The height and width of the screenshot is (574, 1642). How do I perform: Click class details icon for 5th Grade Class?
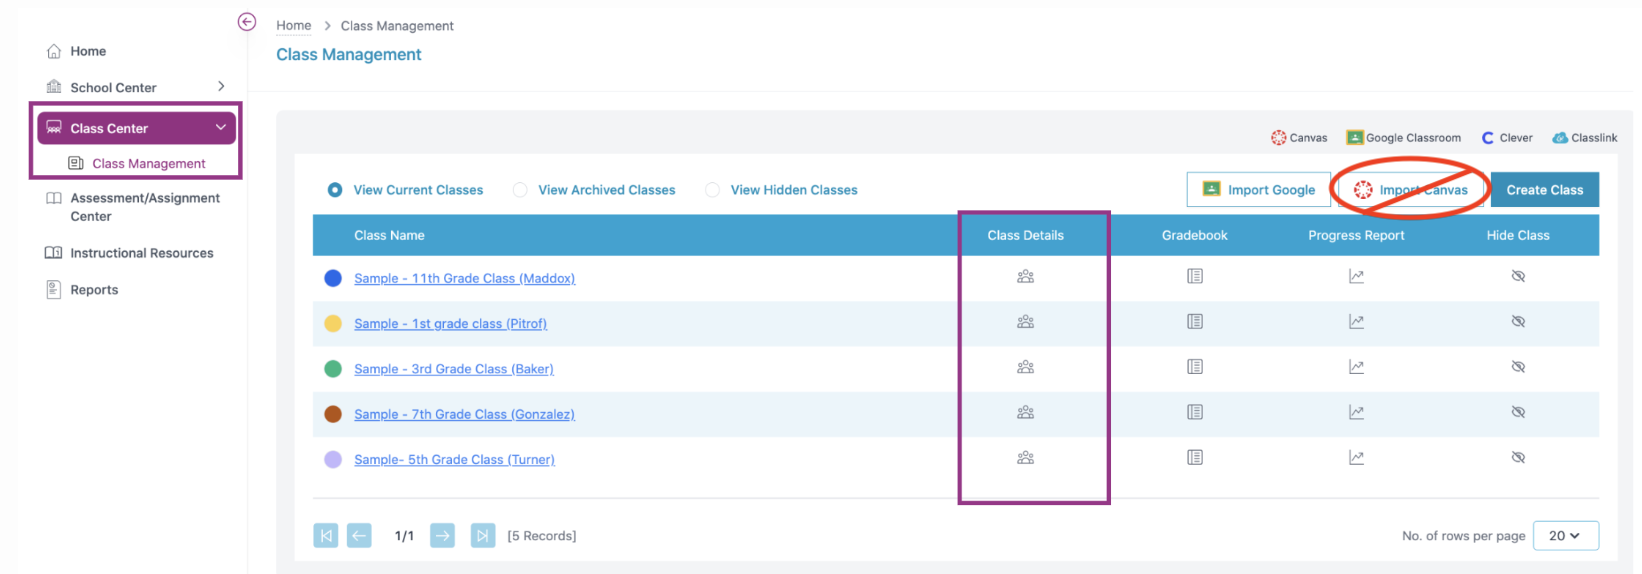[x=1025, y=458]
